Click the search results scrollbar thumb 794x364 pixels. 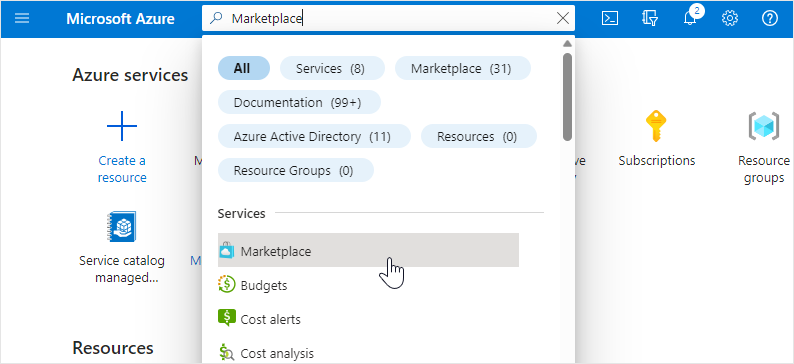click(x=567, y=96)
